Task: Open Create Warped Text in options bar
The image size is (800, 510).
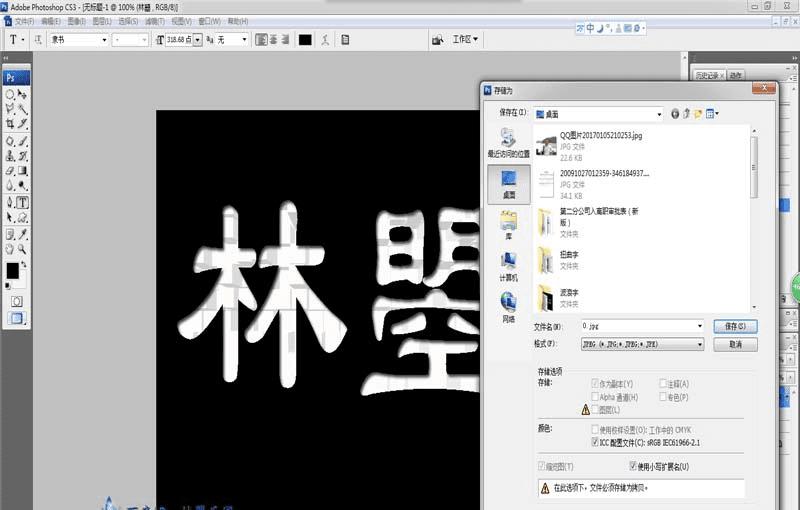Action: pyautogui.click(x=325, y=39)
